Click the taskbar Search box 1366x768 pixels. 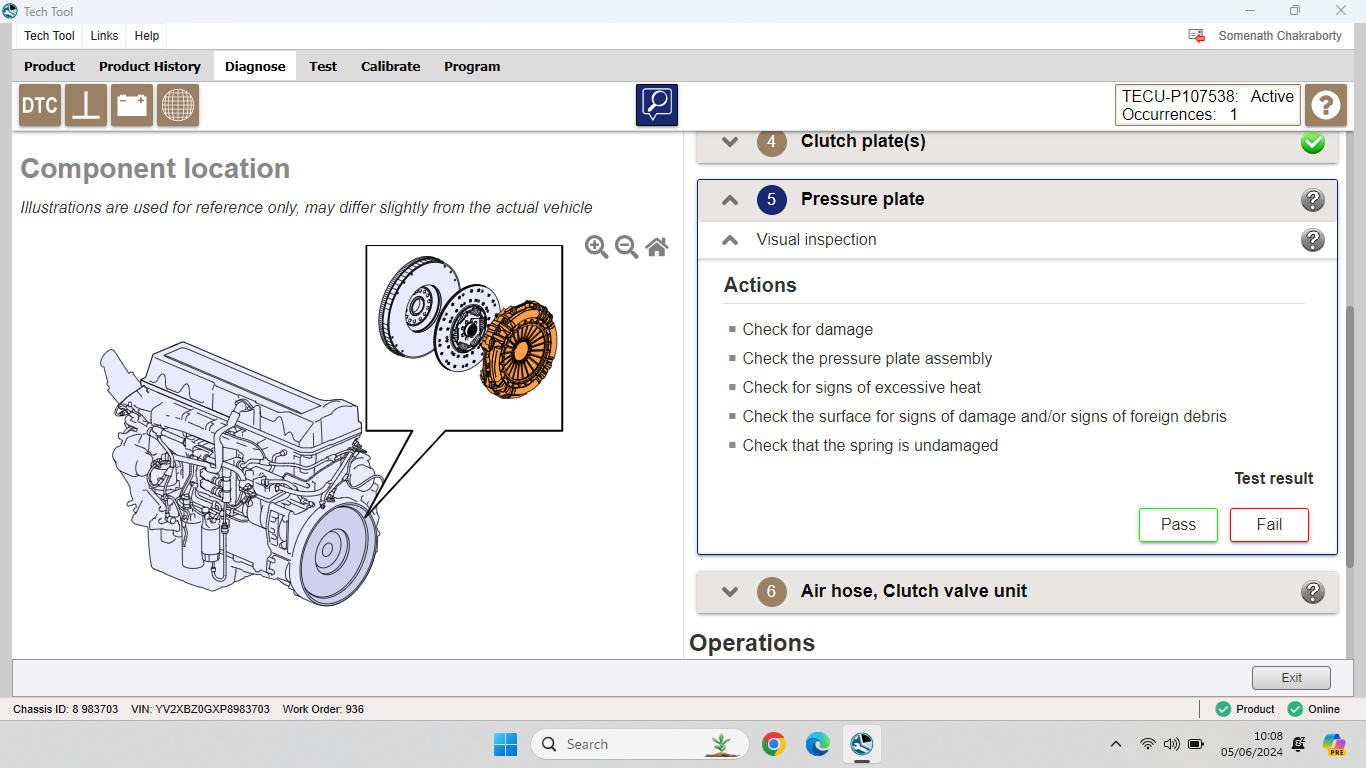pos(638,744)
